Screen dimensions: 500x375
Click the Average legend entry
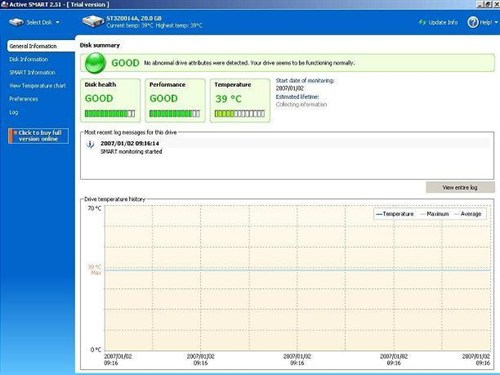[x=468, y=214]
